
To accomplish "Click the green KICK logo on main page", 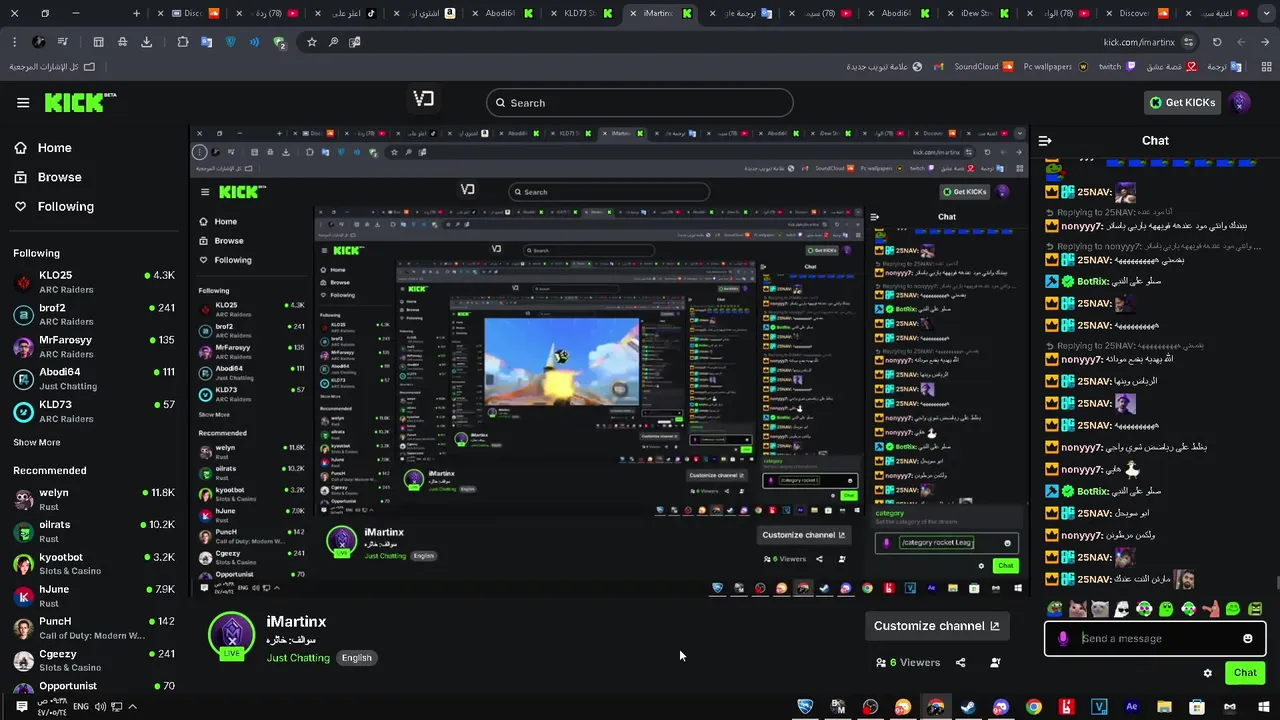I will pos(80,102).
